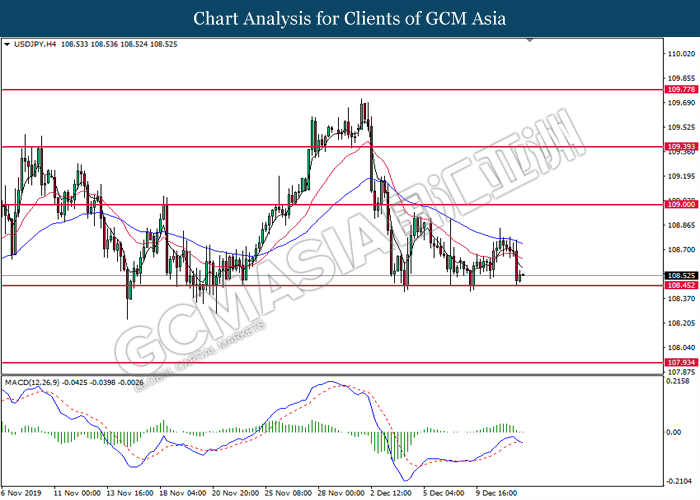The image size is (700, 500).
Task: Click the 109.855 price axis value
Action: tap(682, 78)
